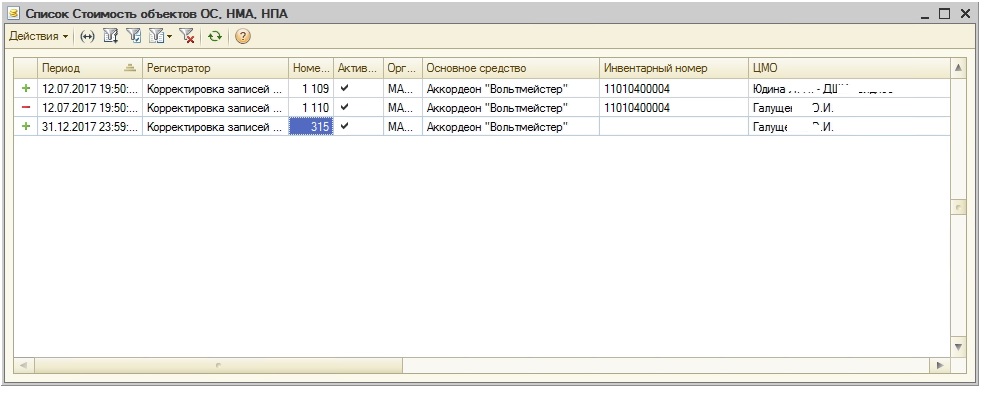Screen dimensions: 985x393
Task: Open the Действия menu
Action: (38, 36)
